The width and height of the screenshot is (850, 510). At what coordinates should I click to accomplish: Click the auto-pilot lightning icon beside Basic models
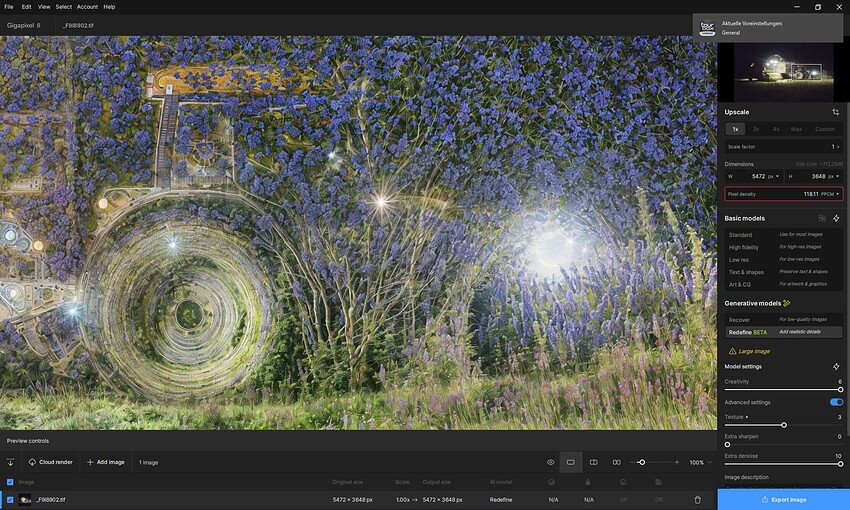coord(836,218)
